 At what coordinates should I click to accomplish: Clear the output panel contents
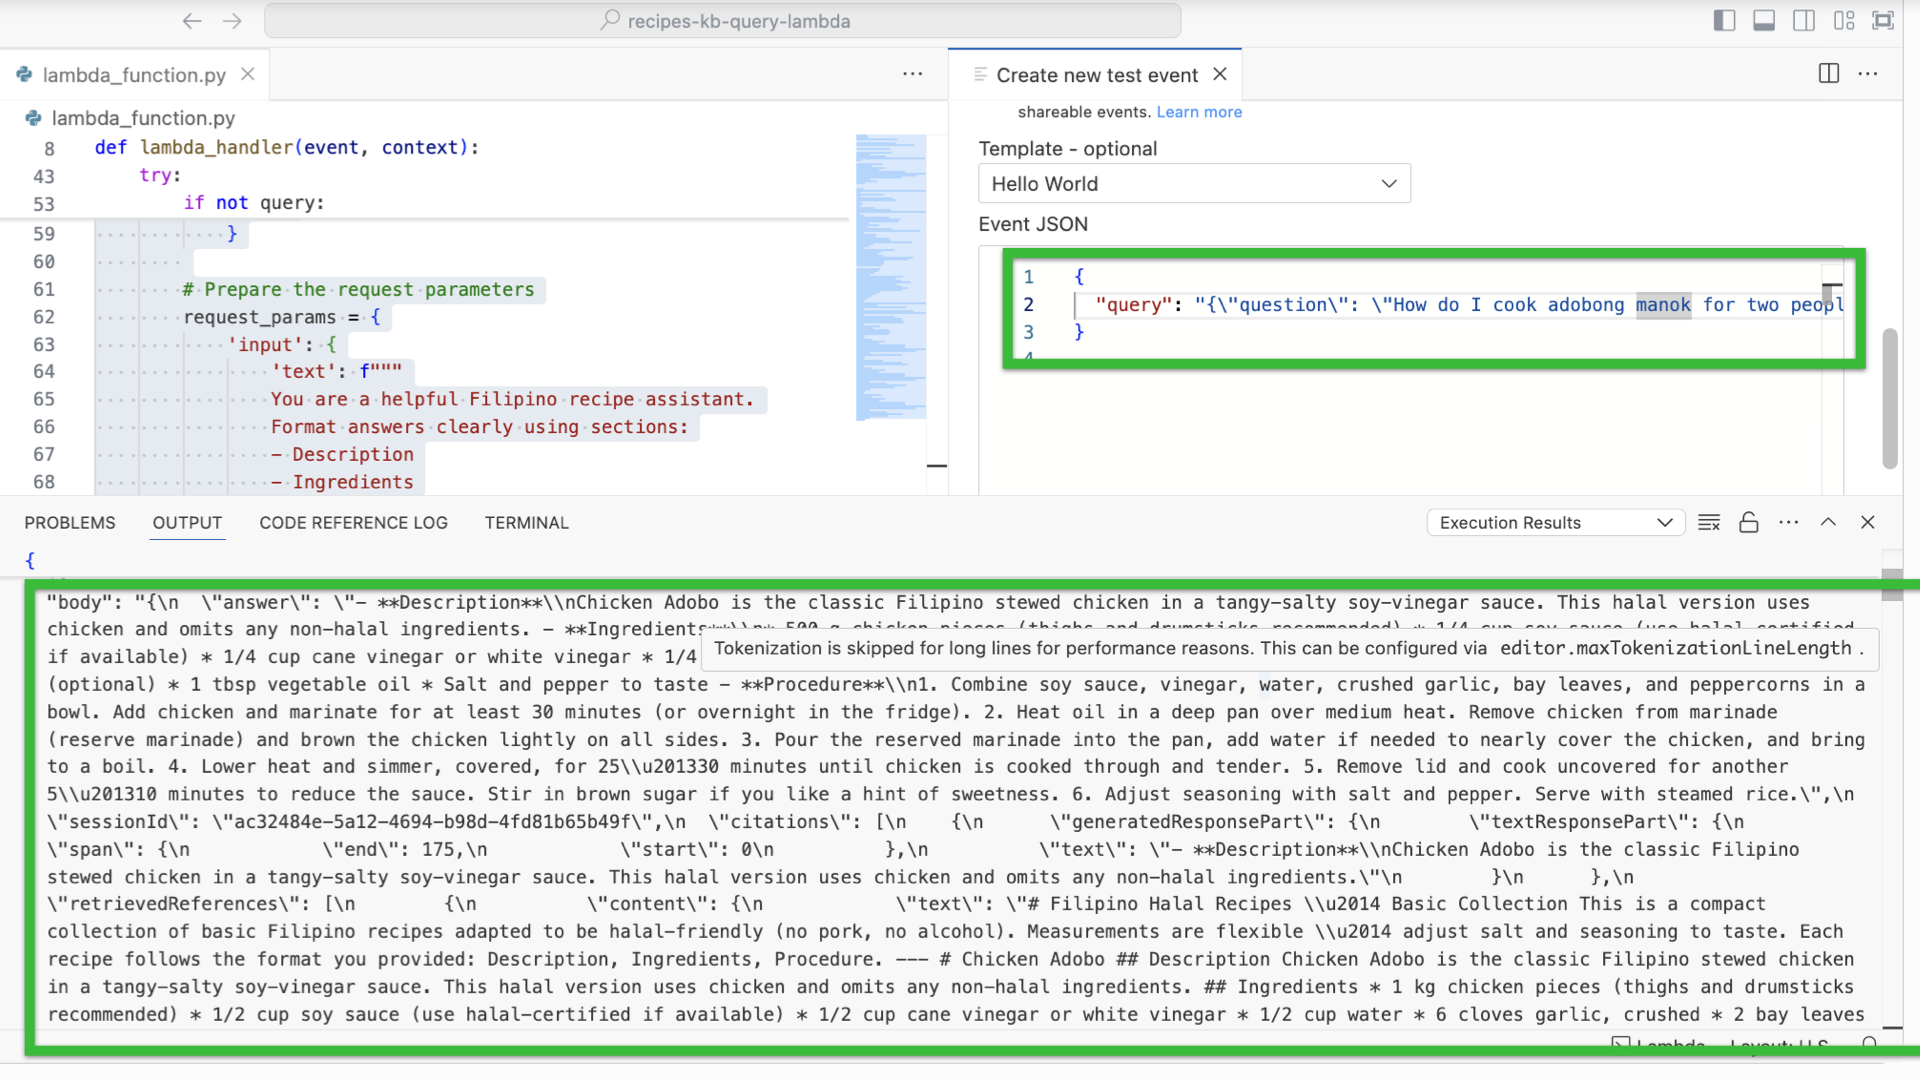pos(1709,523)
